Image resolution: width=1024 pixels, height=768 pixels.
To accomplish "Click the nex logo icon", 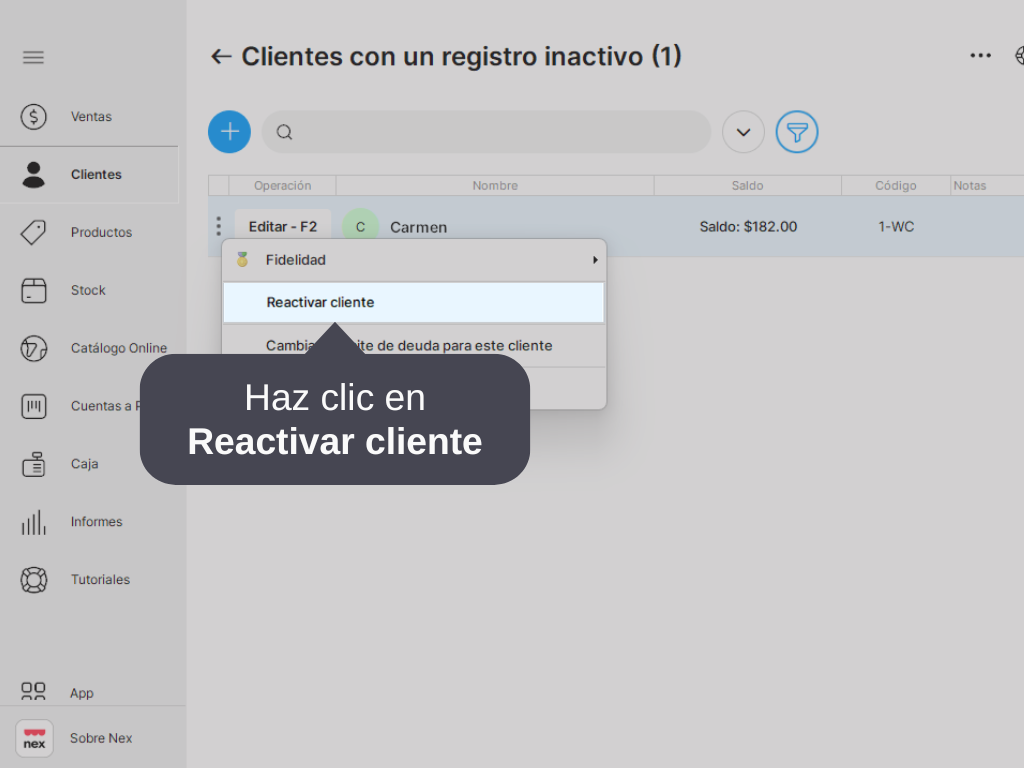I will (x=34, y=739).
